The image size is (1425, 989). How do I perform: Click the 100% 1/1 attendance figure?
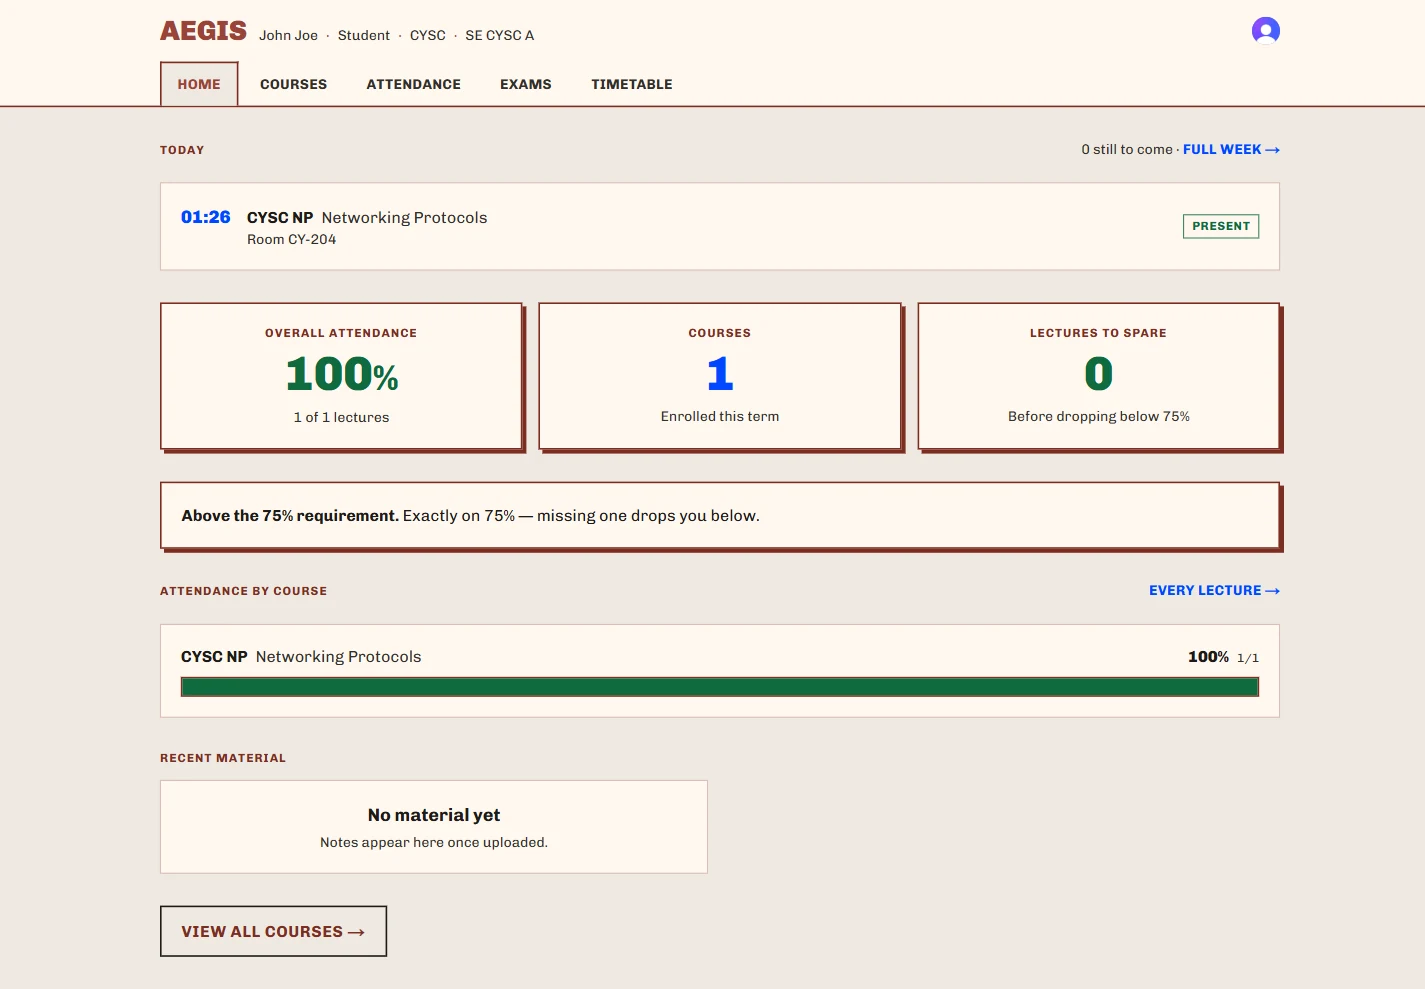click(x=1223, y=657)
